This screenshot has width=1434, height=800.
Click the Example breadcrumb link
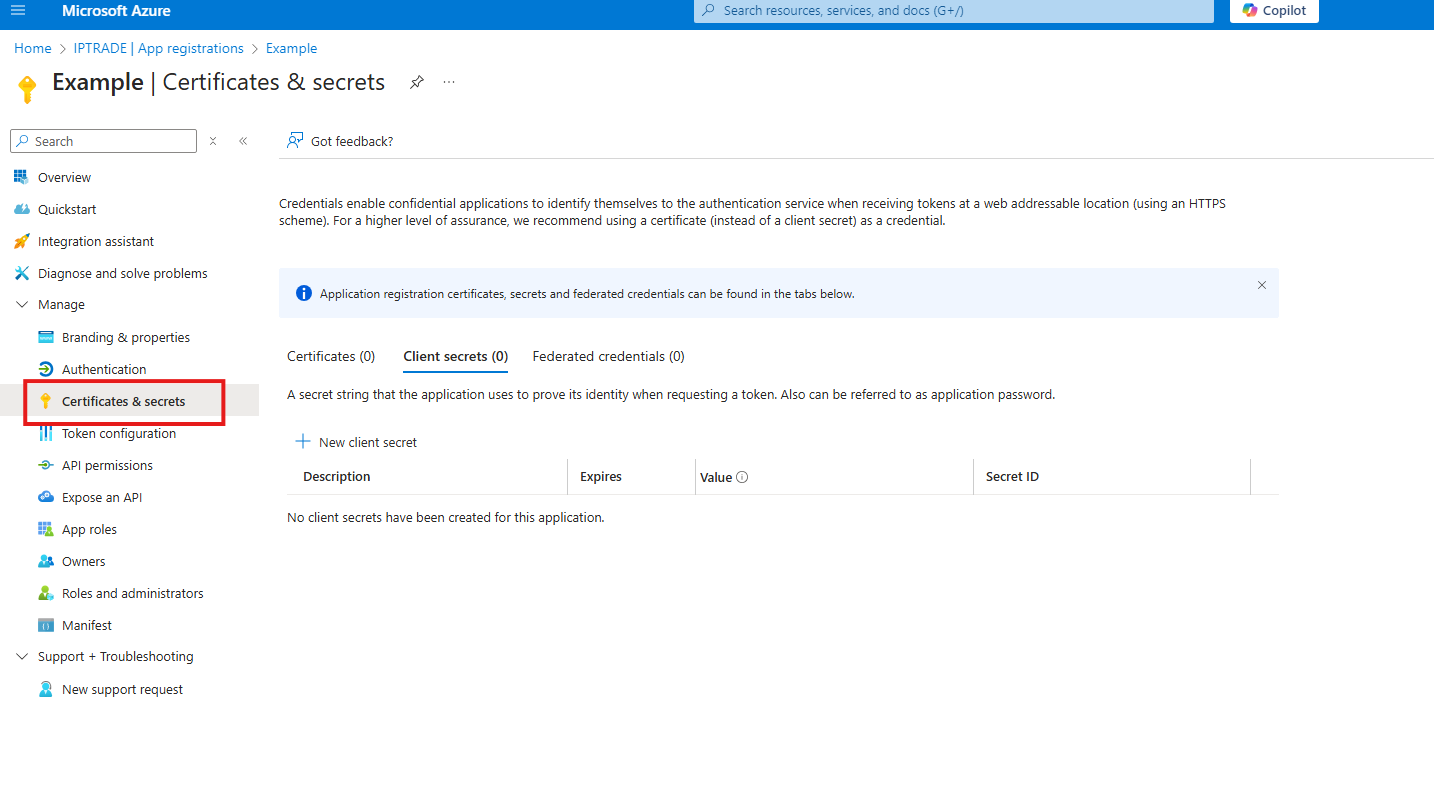point(291,48)
